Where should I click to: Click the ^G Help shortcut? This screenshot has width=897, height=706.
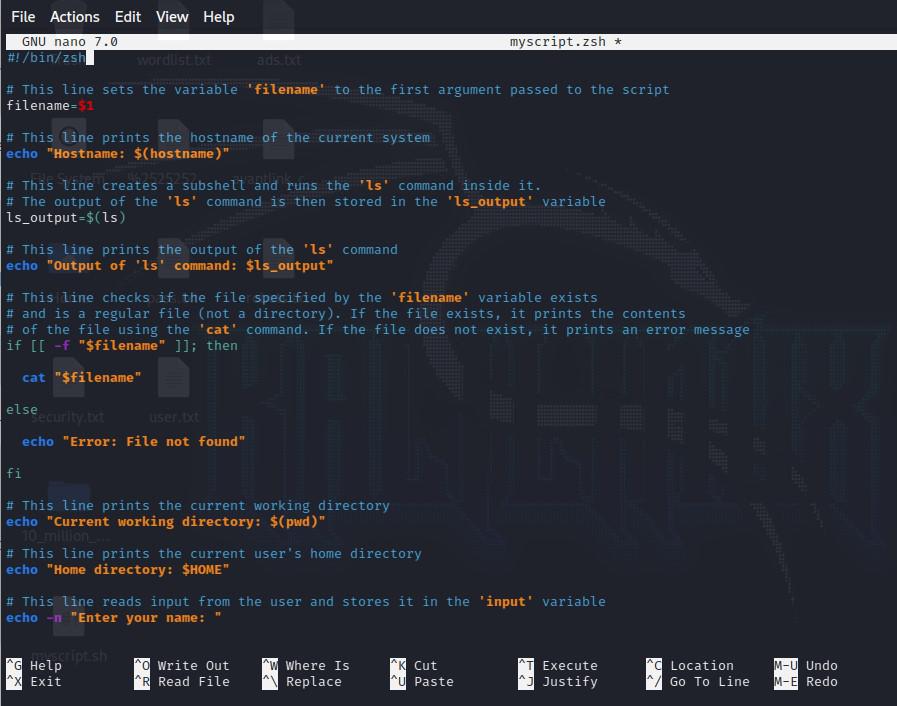click(34, 665)
